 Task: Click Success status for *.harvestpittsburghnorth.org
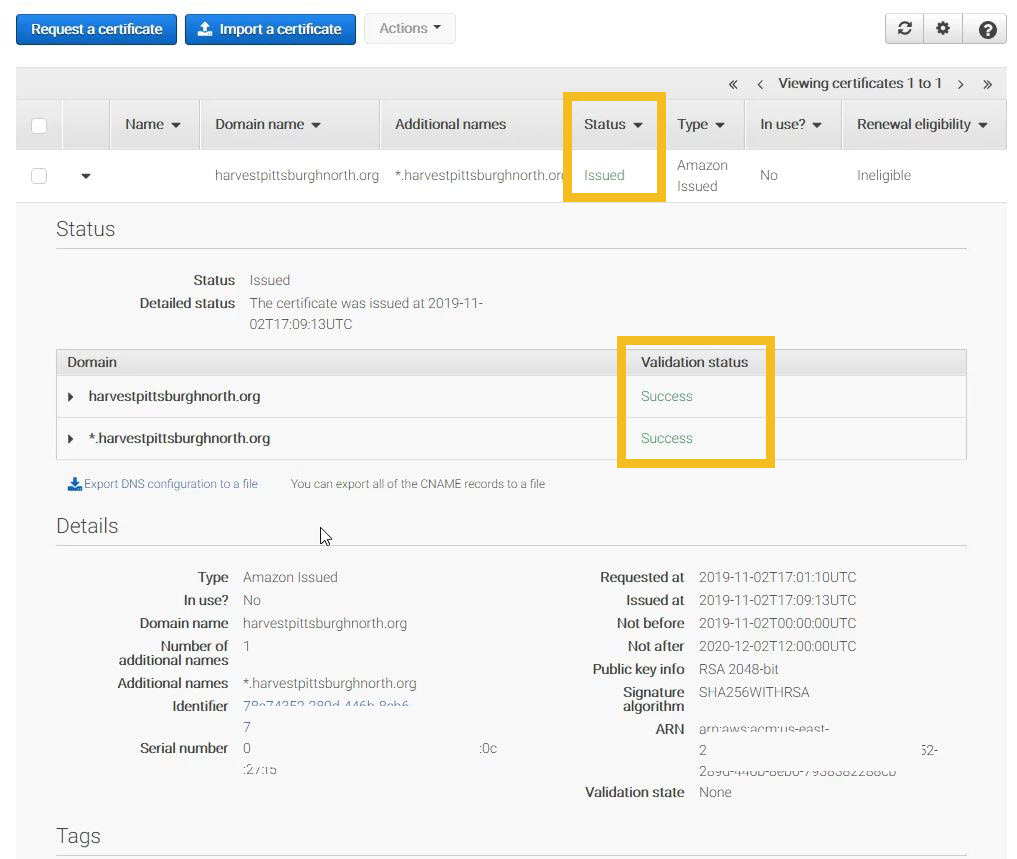[667, 439]
